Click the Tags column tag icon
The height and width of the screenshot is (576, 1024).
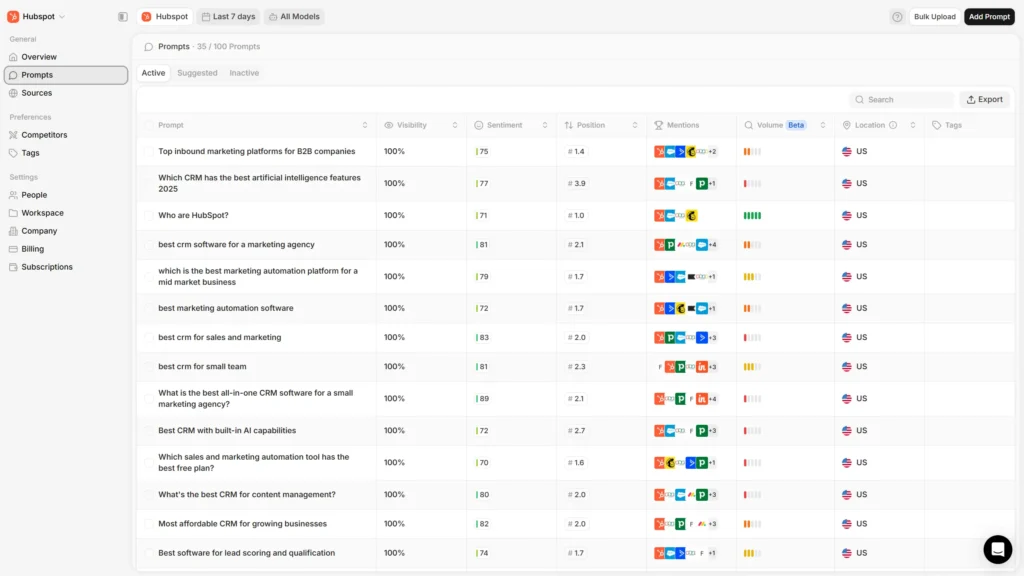936,125
